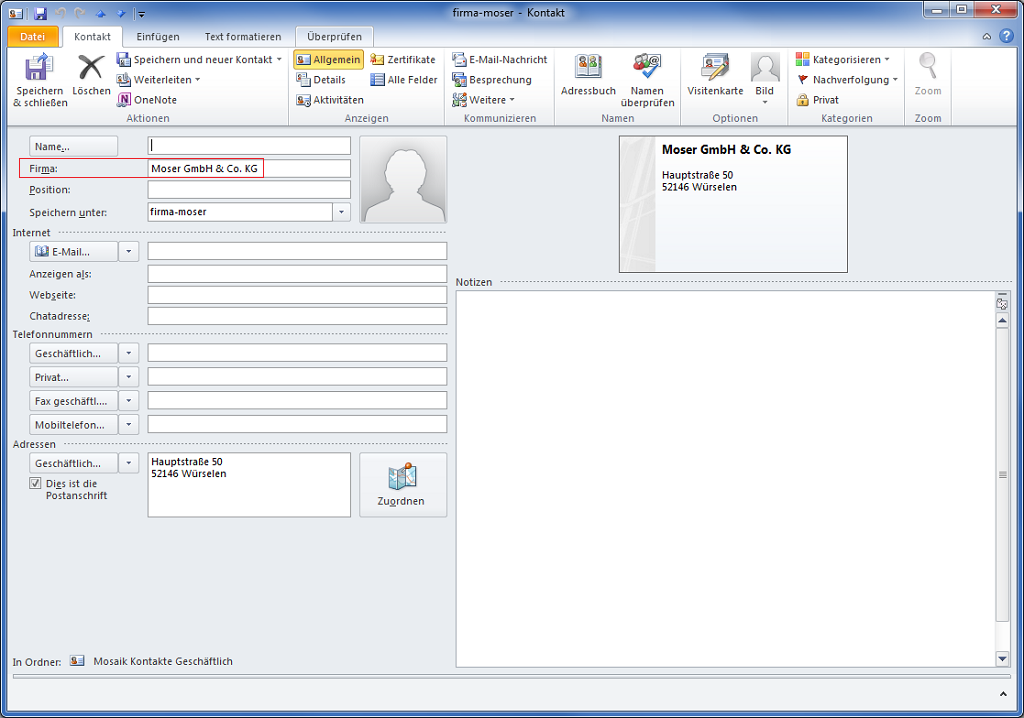Click in the Firma field

tap(249, 169)
